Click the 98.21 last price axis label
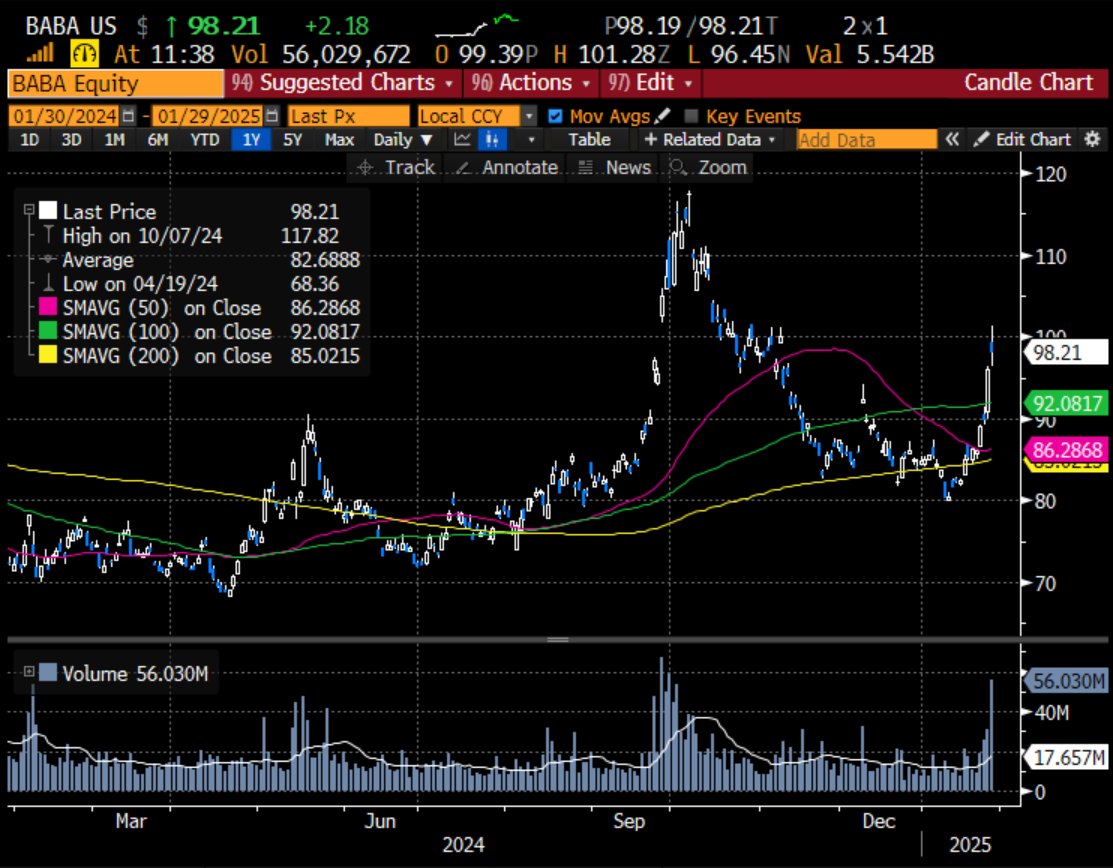This screenshot has width=1113, height=868. (x=1064, y=352)
